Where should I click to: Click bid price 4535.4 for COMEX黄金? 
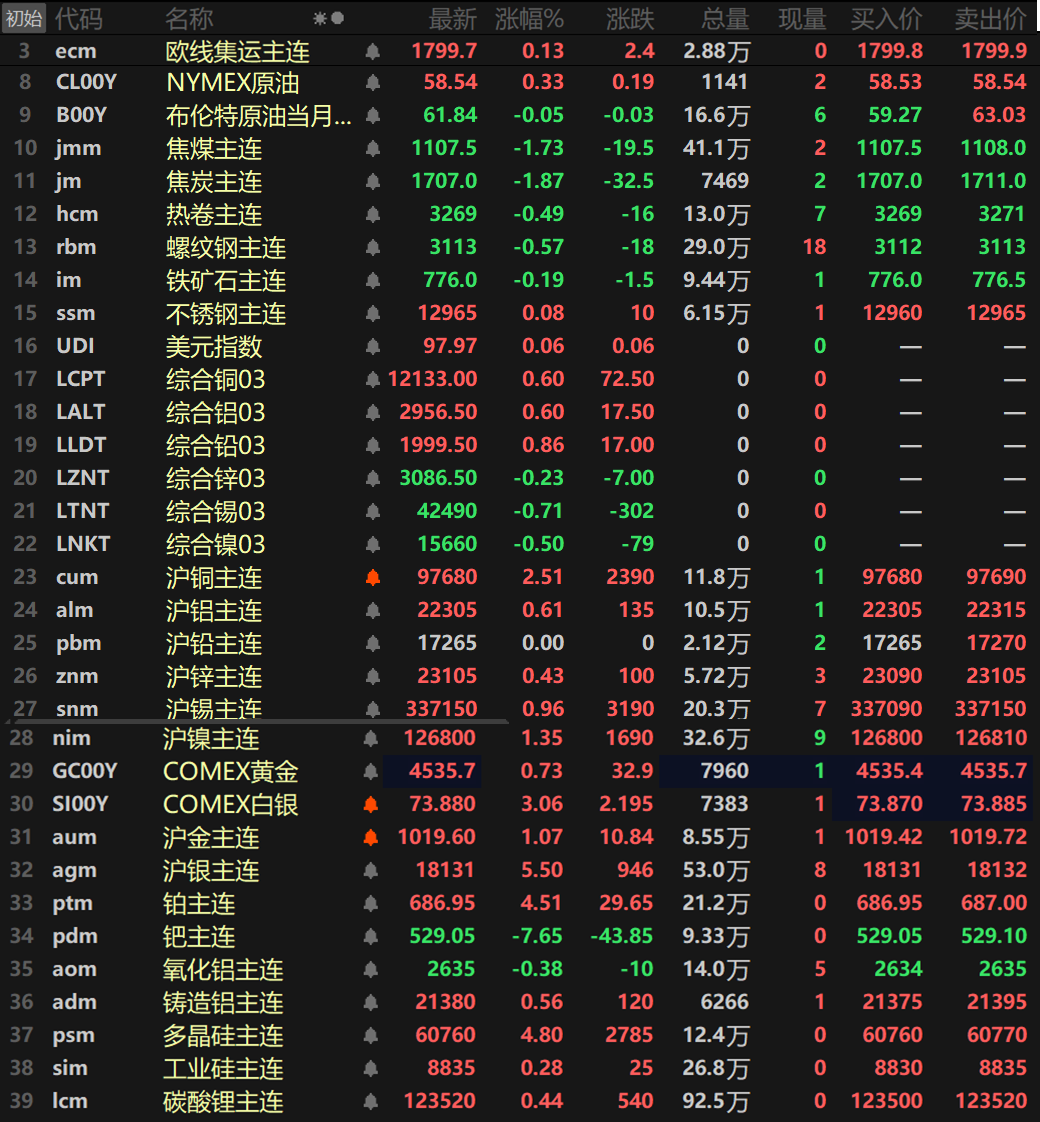click(x=889, y=771)
